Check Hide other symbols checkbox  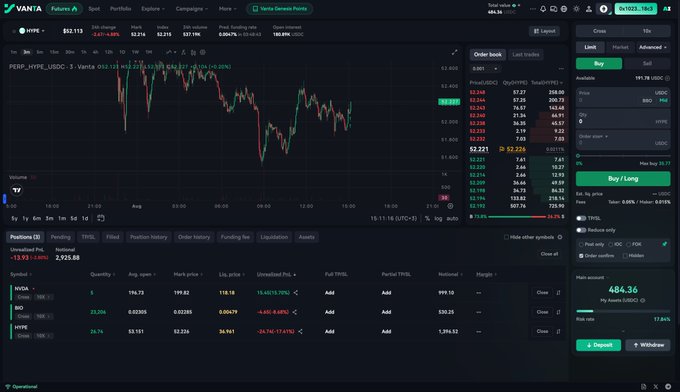[x=506, y=237]
